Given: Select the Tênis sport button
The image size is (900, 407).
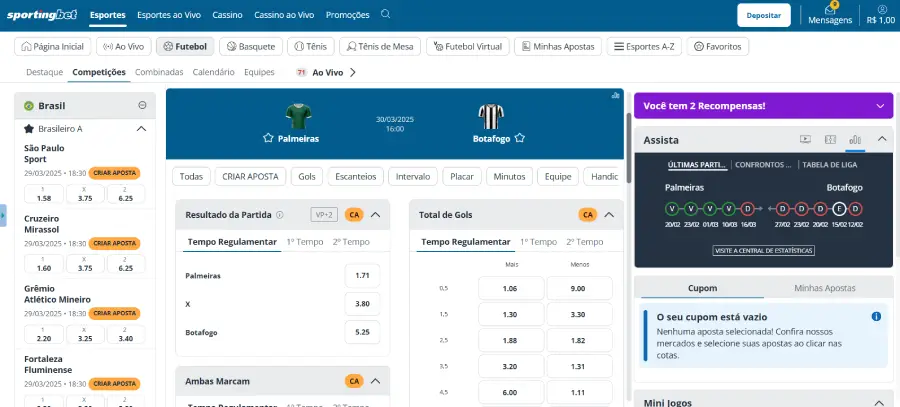Looking at the screenshot, I should (311, 46).
